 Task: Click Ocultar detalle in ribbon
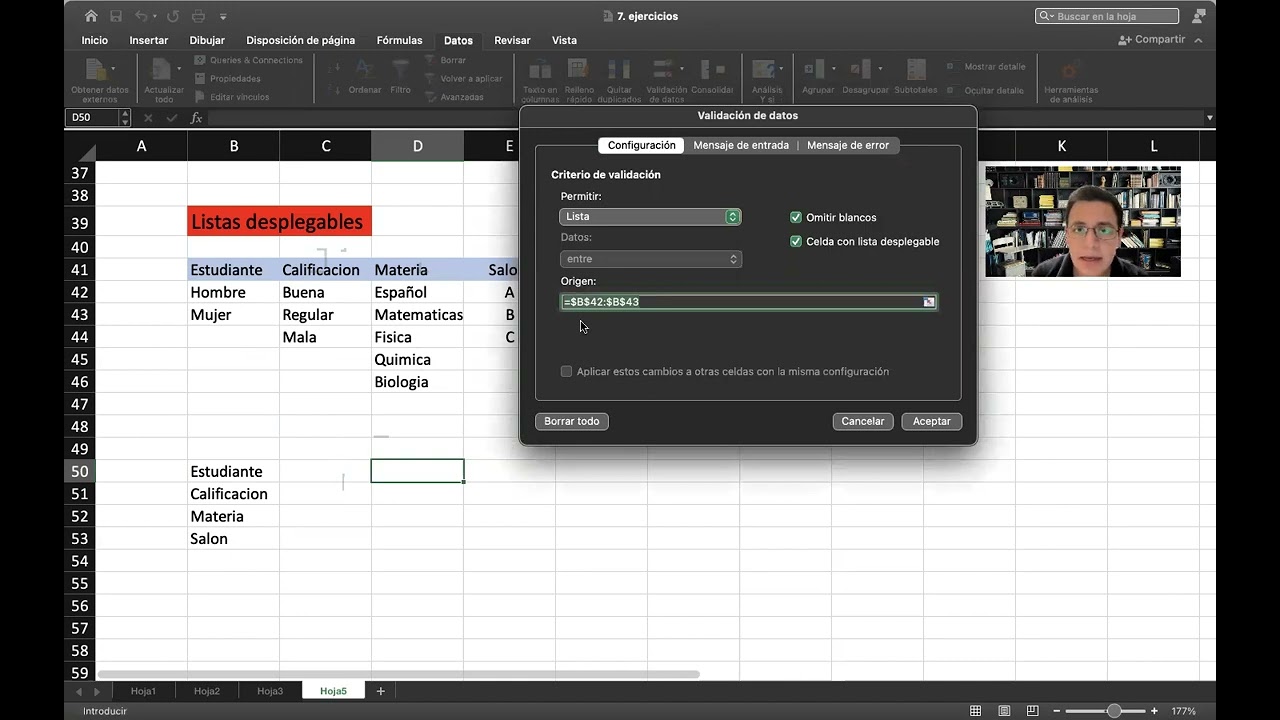pyautogui.click(x=985, y=90)
